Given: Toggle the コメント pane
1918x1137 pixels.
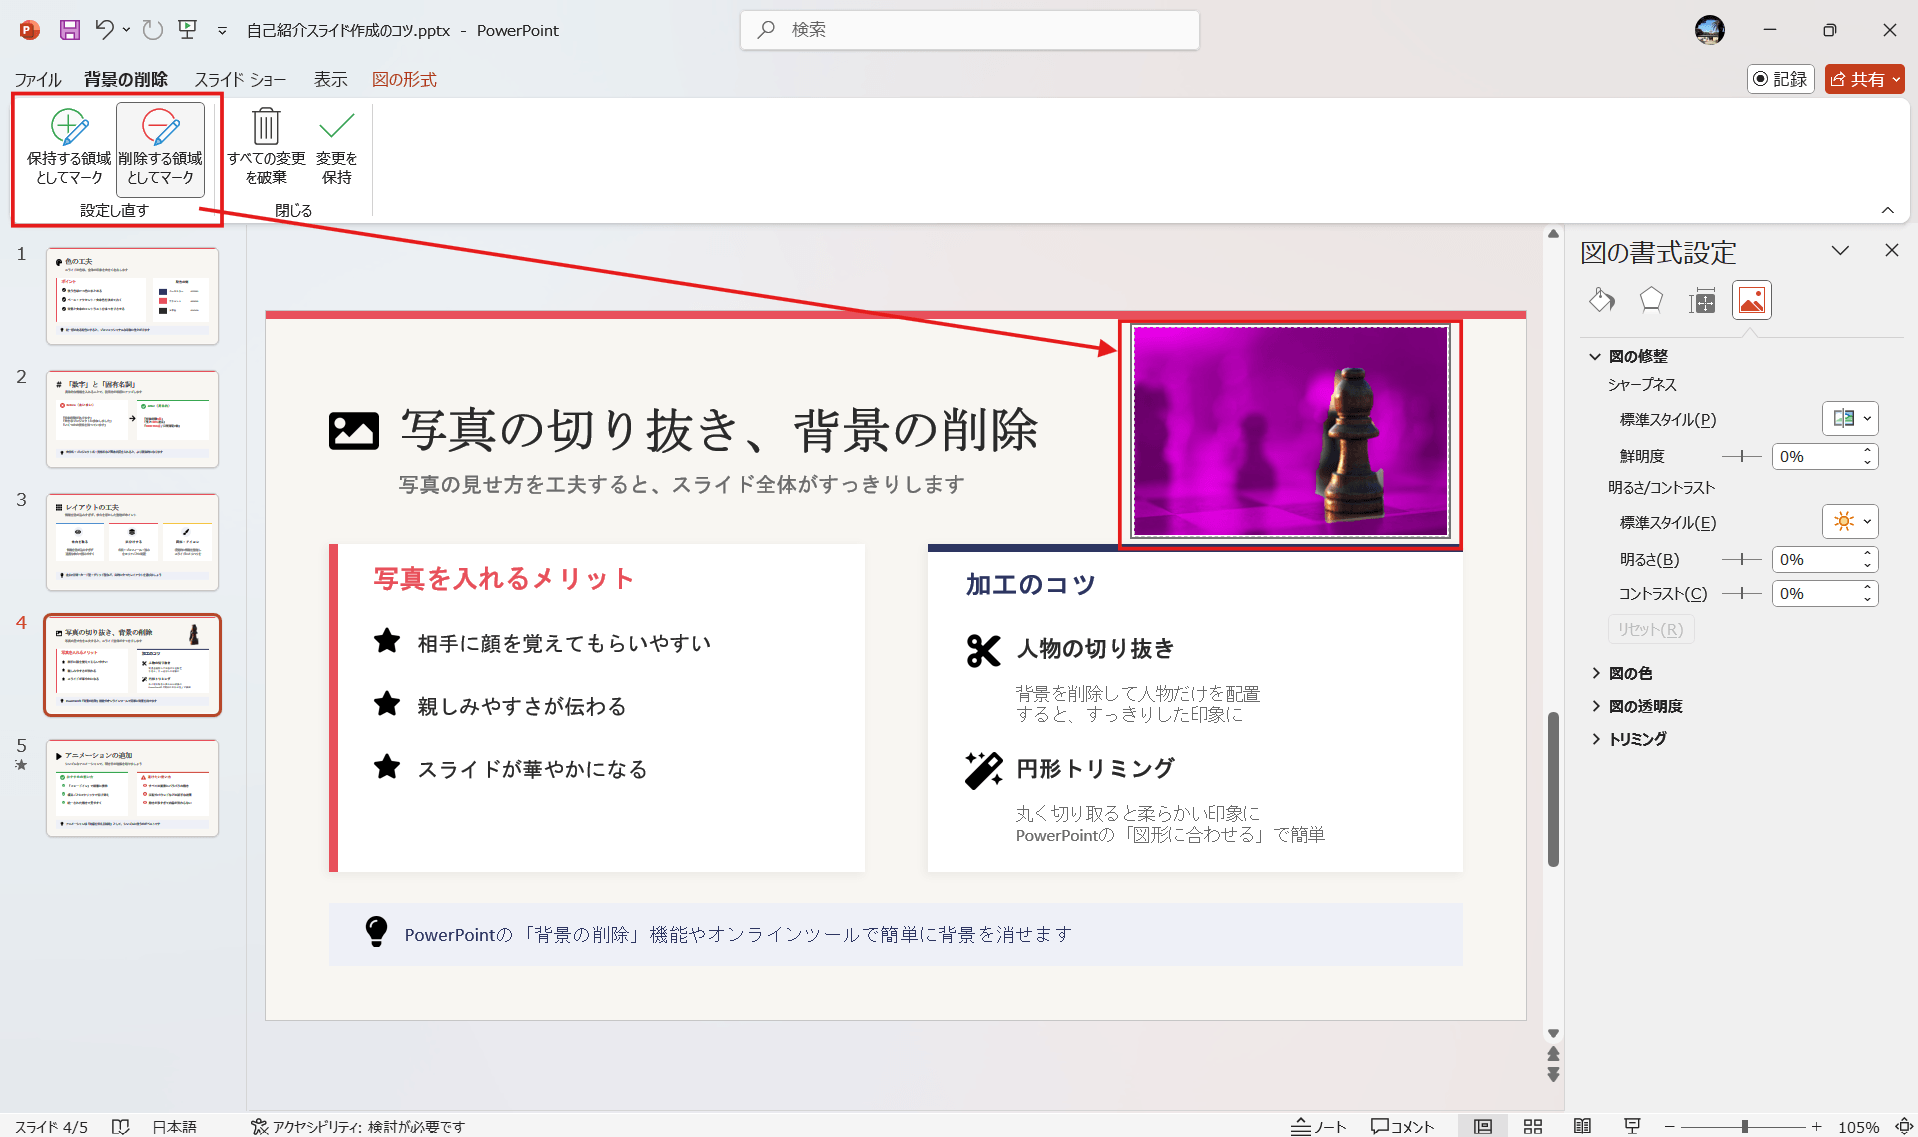Looking at the screenshot, I should (x=1402, y=1125).
